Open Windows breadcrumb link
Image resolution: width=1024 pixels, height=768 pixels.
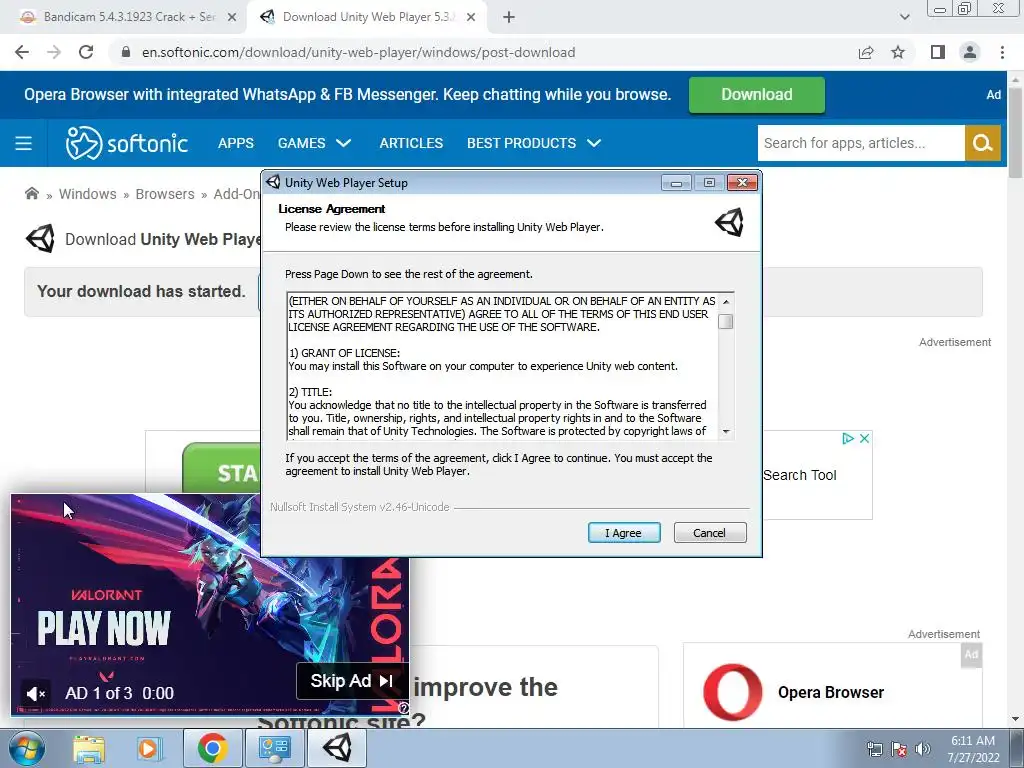[88, 194]
